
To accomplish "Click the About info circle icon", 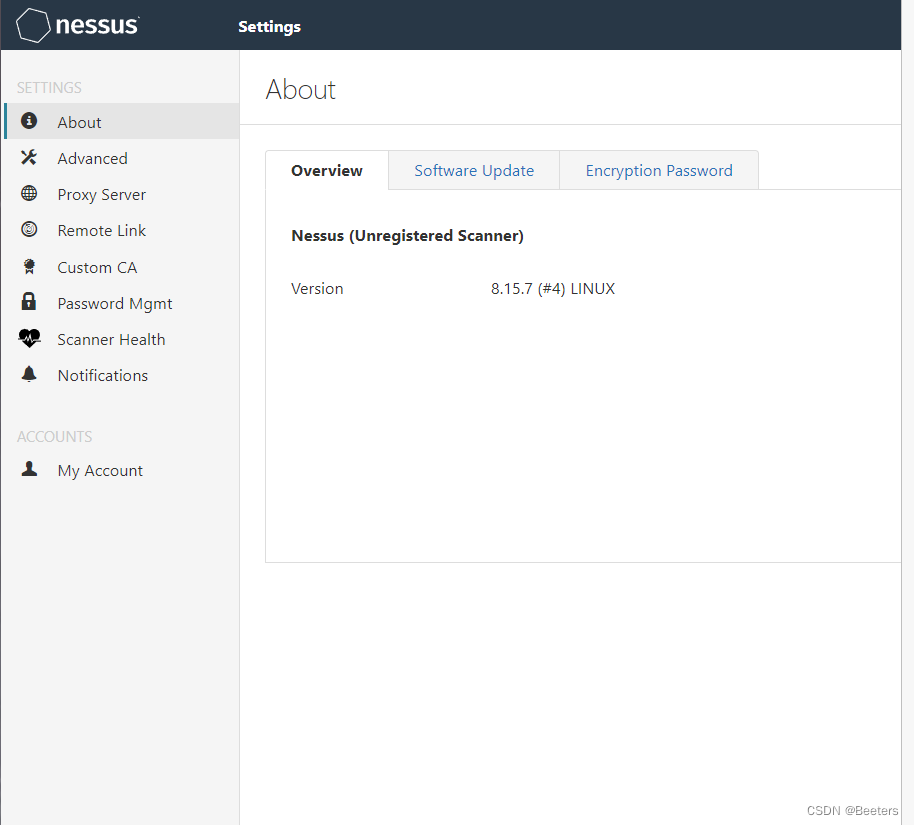I will pos(29,121).
